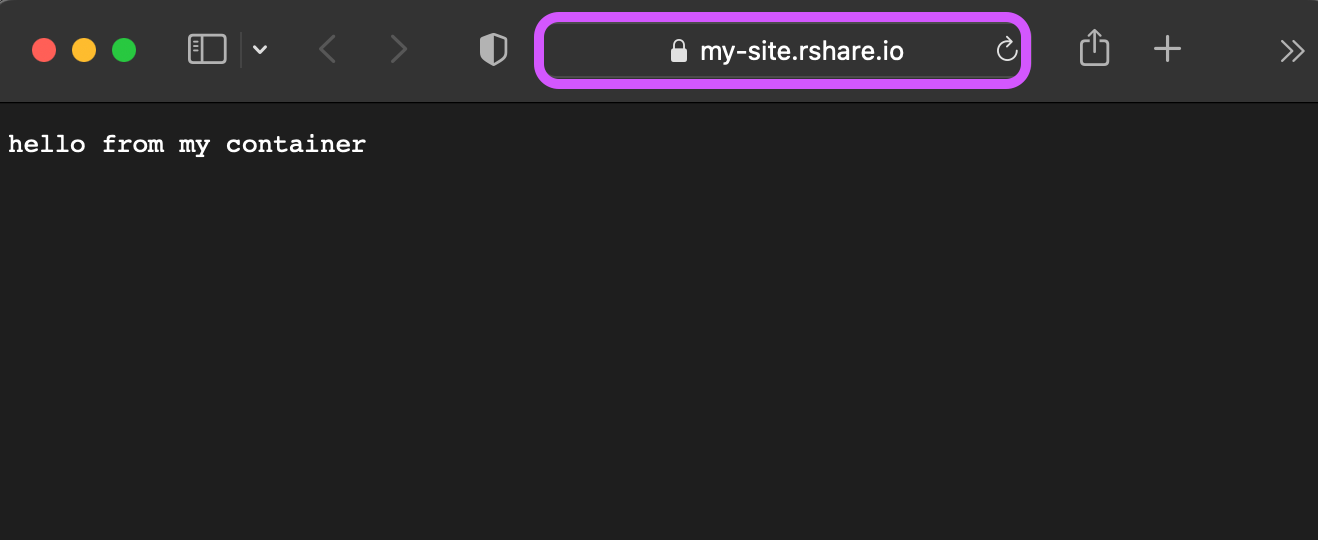Open a new tab with plus
This screenshot has width=1318, height=540.
click(1167, 49)
